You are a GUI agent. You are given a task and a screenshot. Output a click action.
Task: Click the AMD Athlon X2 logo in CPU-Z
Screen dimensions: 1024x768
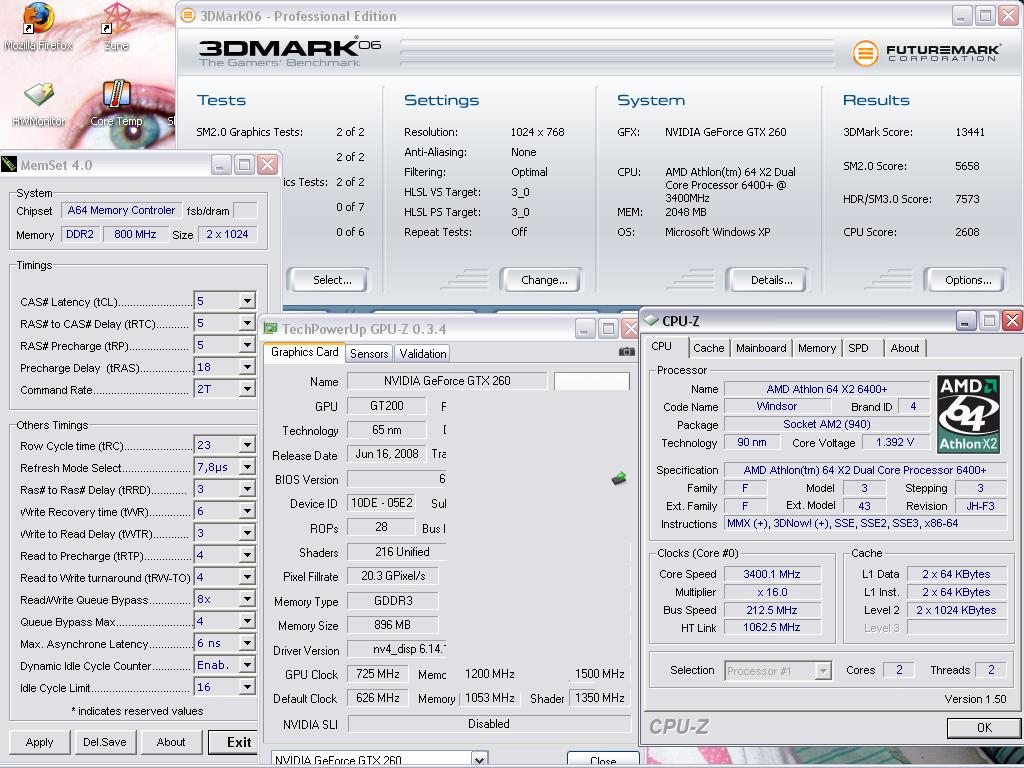[968, 415]
